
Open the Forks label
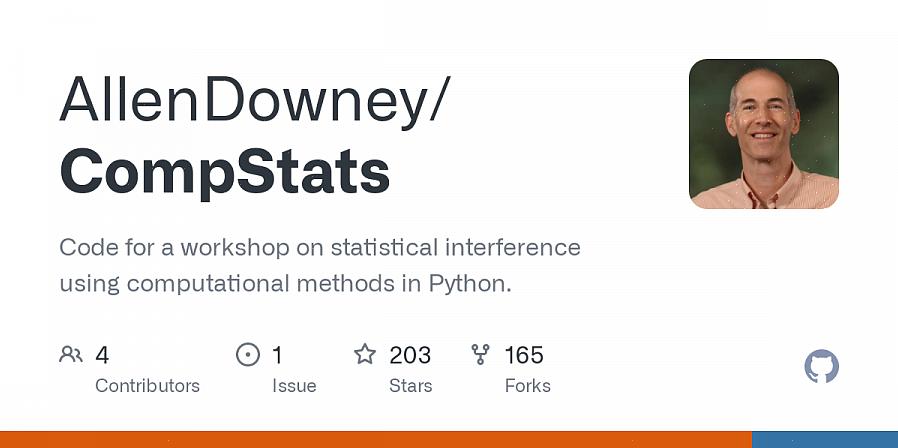coord(528,385)
